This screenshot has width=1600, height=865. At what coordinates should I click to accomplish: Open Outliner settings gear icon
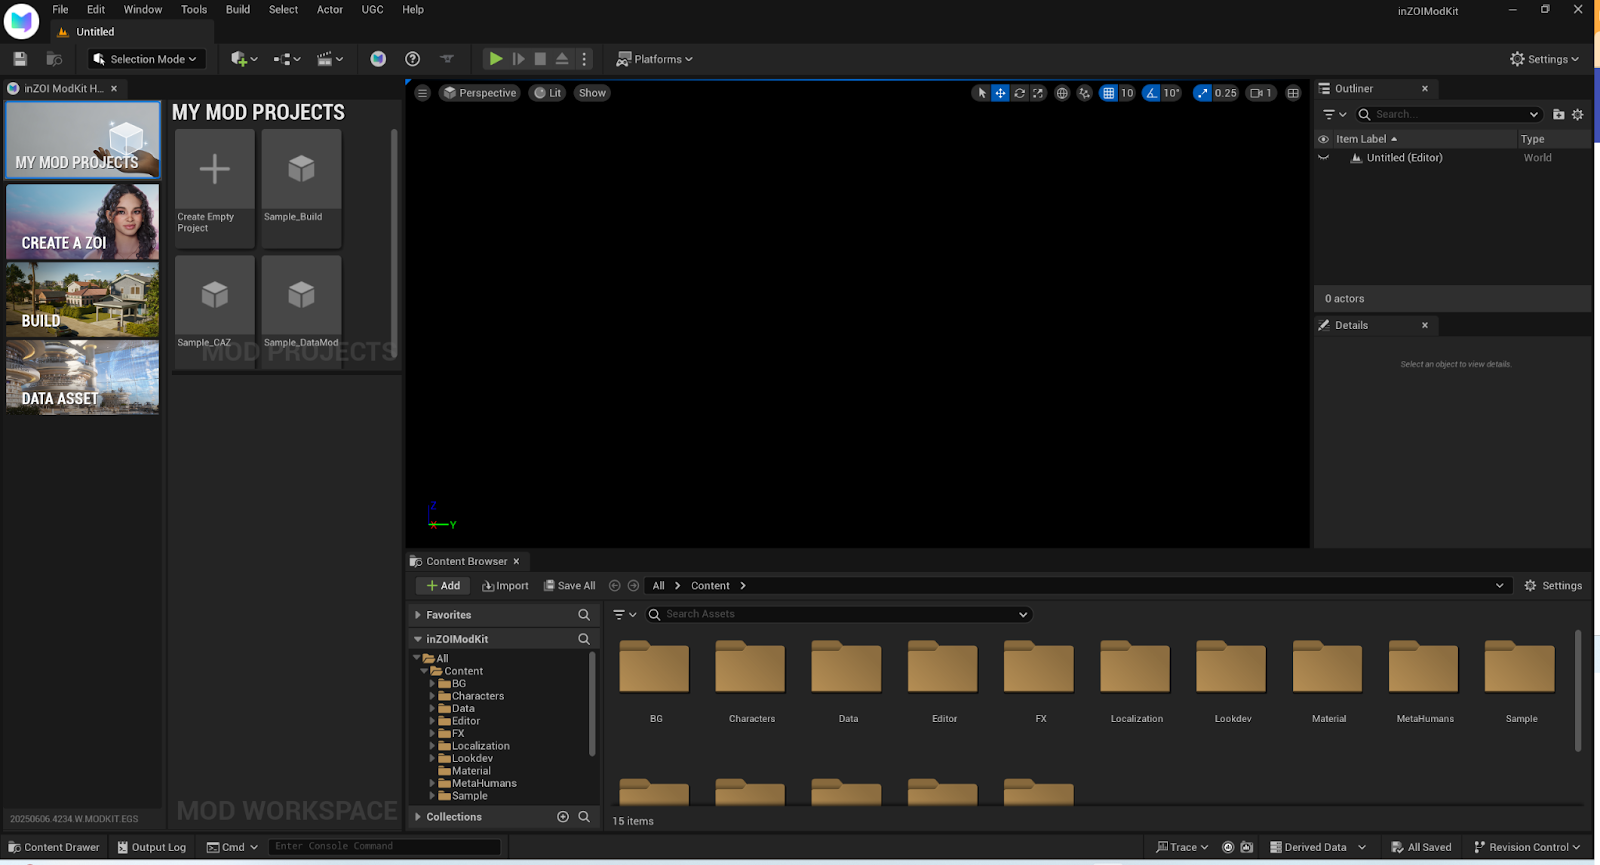coord(1578,114)
